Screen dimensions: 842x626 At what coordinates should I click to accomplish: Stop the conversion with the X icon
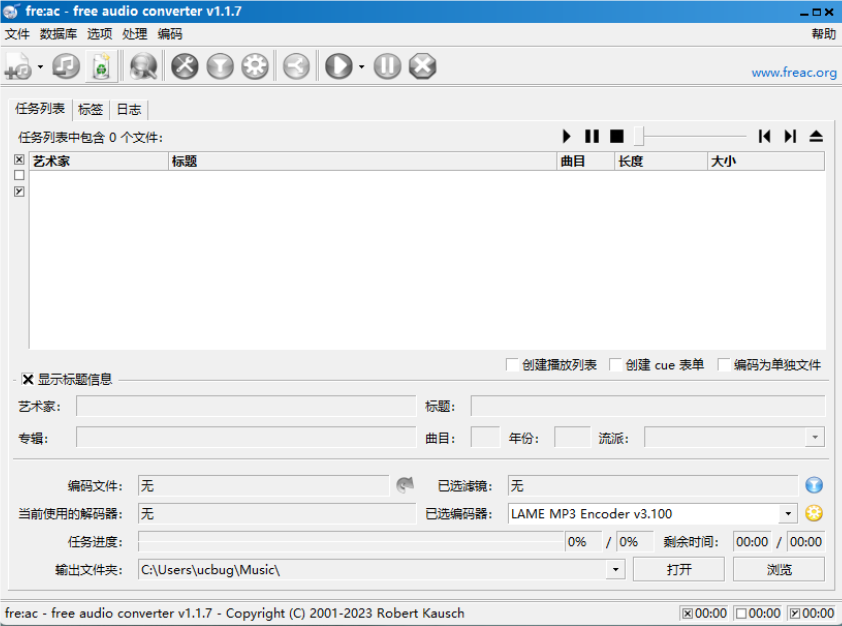click(421, 66)
